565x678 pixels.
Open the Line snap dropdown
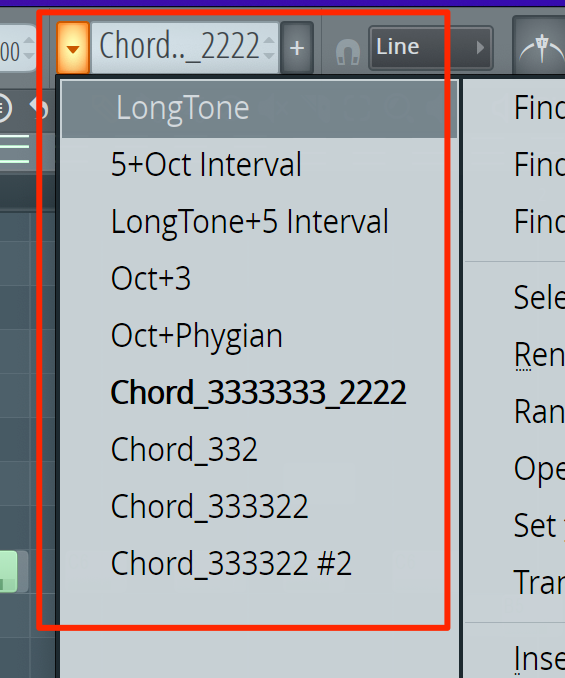tap(431, 48)
